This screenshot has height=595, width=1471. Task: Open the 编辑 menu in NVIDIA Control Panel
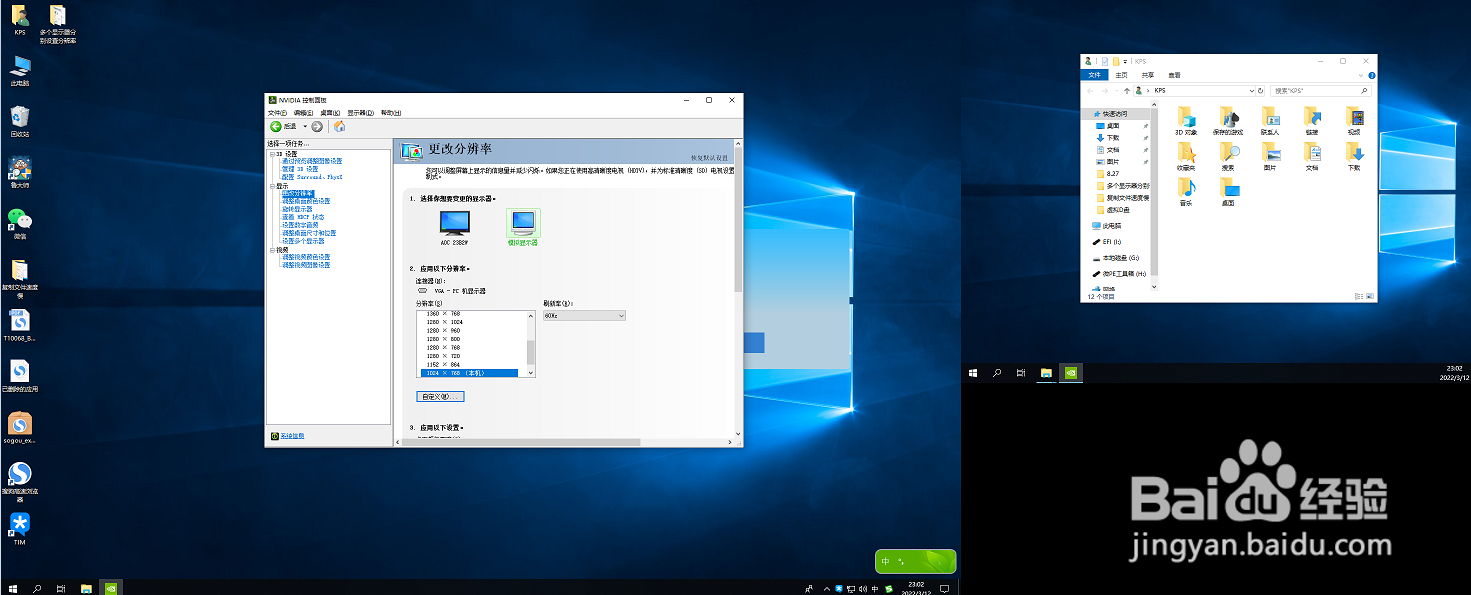pos(302,113)
